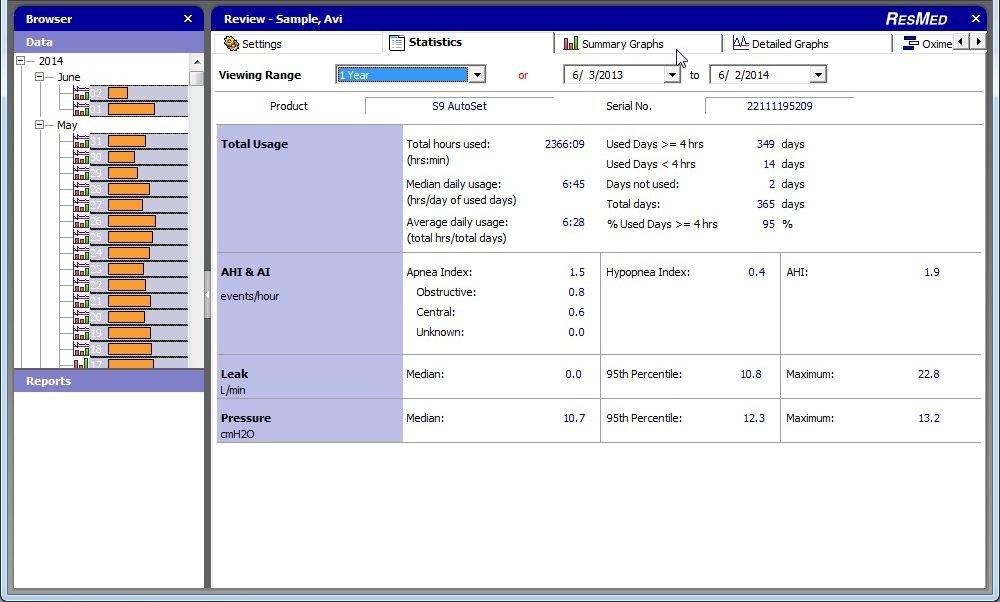Click the Serial No. field 22111195209
The height and width of the screenshot is (602, 1000).
(779, 106)
